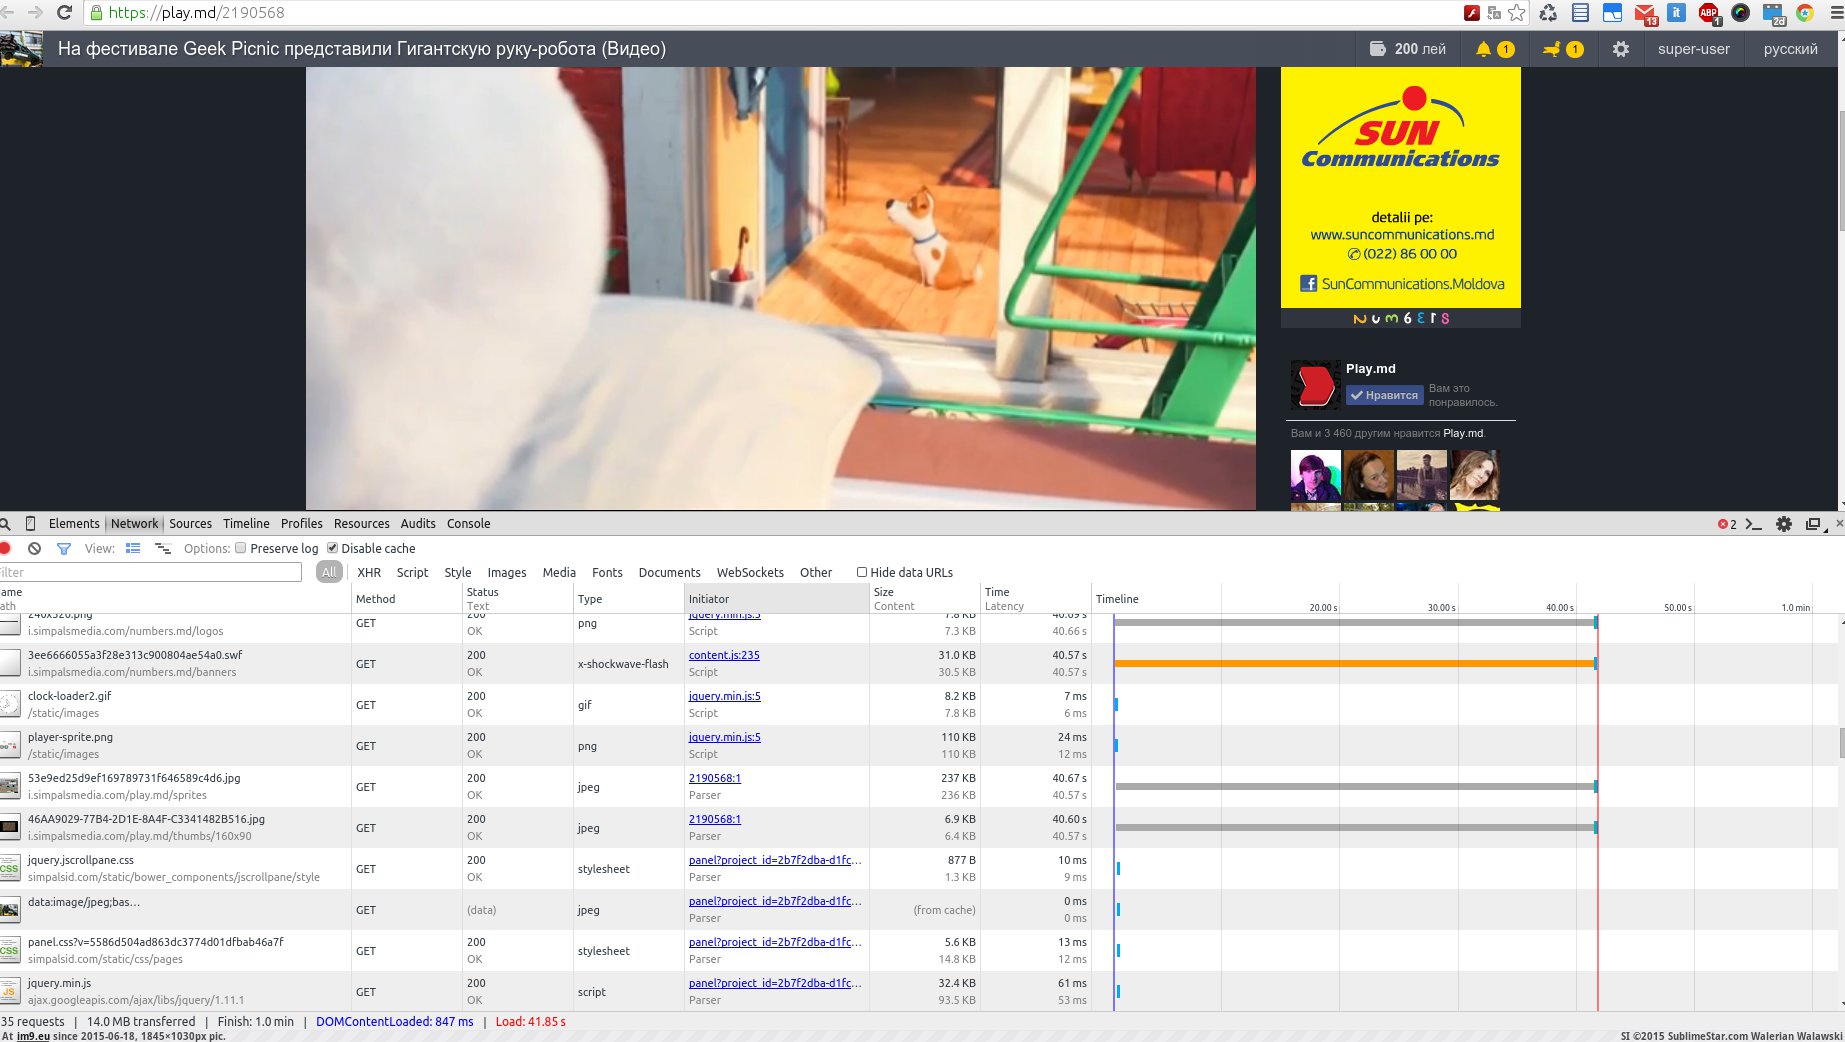Viewport: 1845px width, 1042px height.
Task: Click the Facebook Нравится like button
Action: coord(1383,395)
